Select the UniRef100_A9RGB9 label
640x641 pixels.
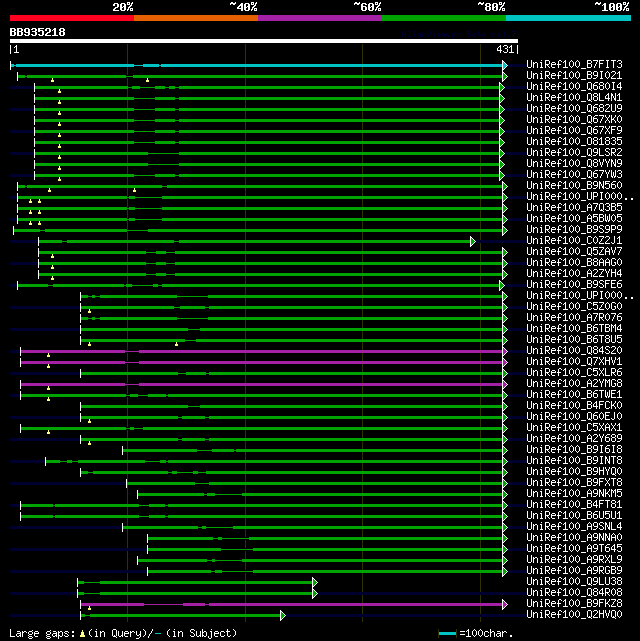(x=574, y=570)
